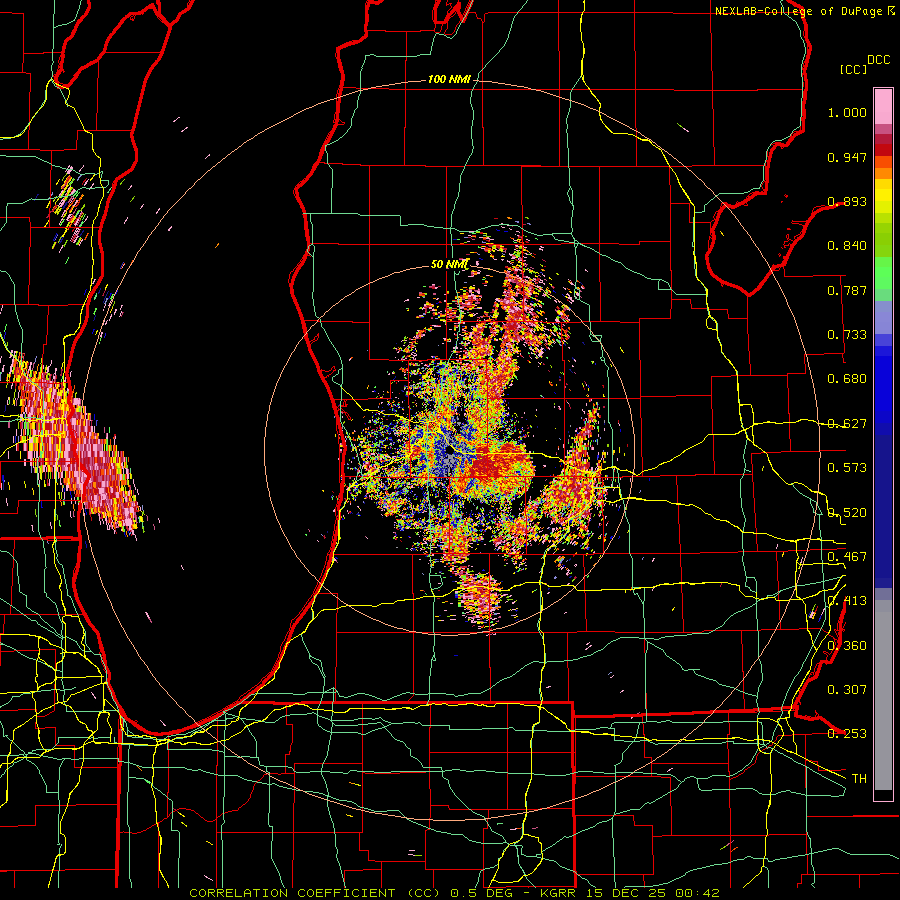
Task: Click the 0.787 legend value
Action: click(x=847, y=290)
